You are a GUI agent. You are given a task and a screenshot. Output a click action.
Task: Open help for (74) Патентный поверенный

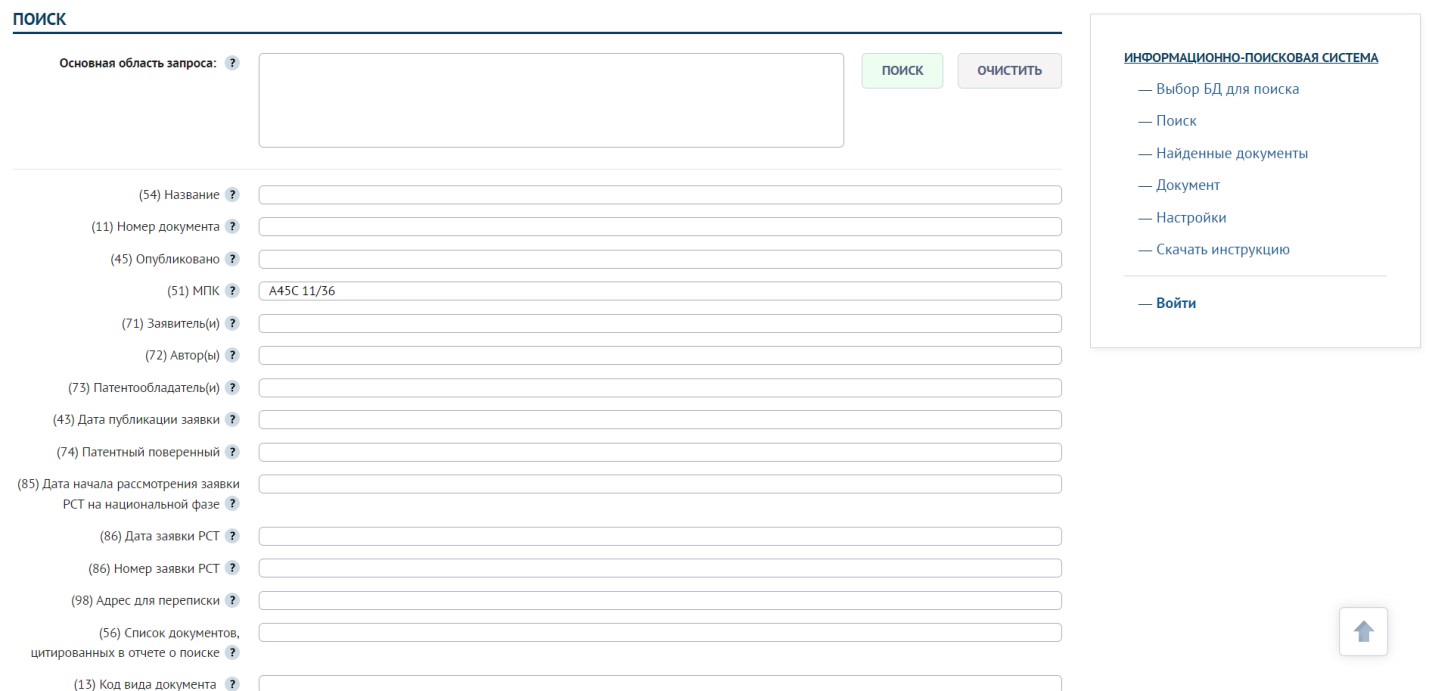232,452
